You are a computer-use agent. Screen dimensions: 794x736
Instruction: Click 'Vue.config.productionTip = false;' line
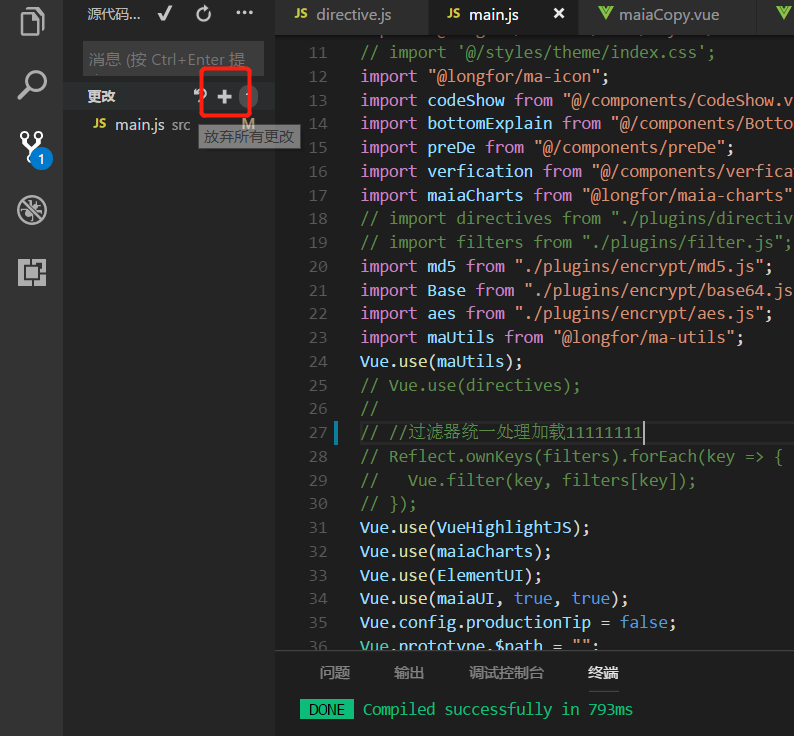518,622
